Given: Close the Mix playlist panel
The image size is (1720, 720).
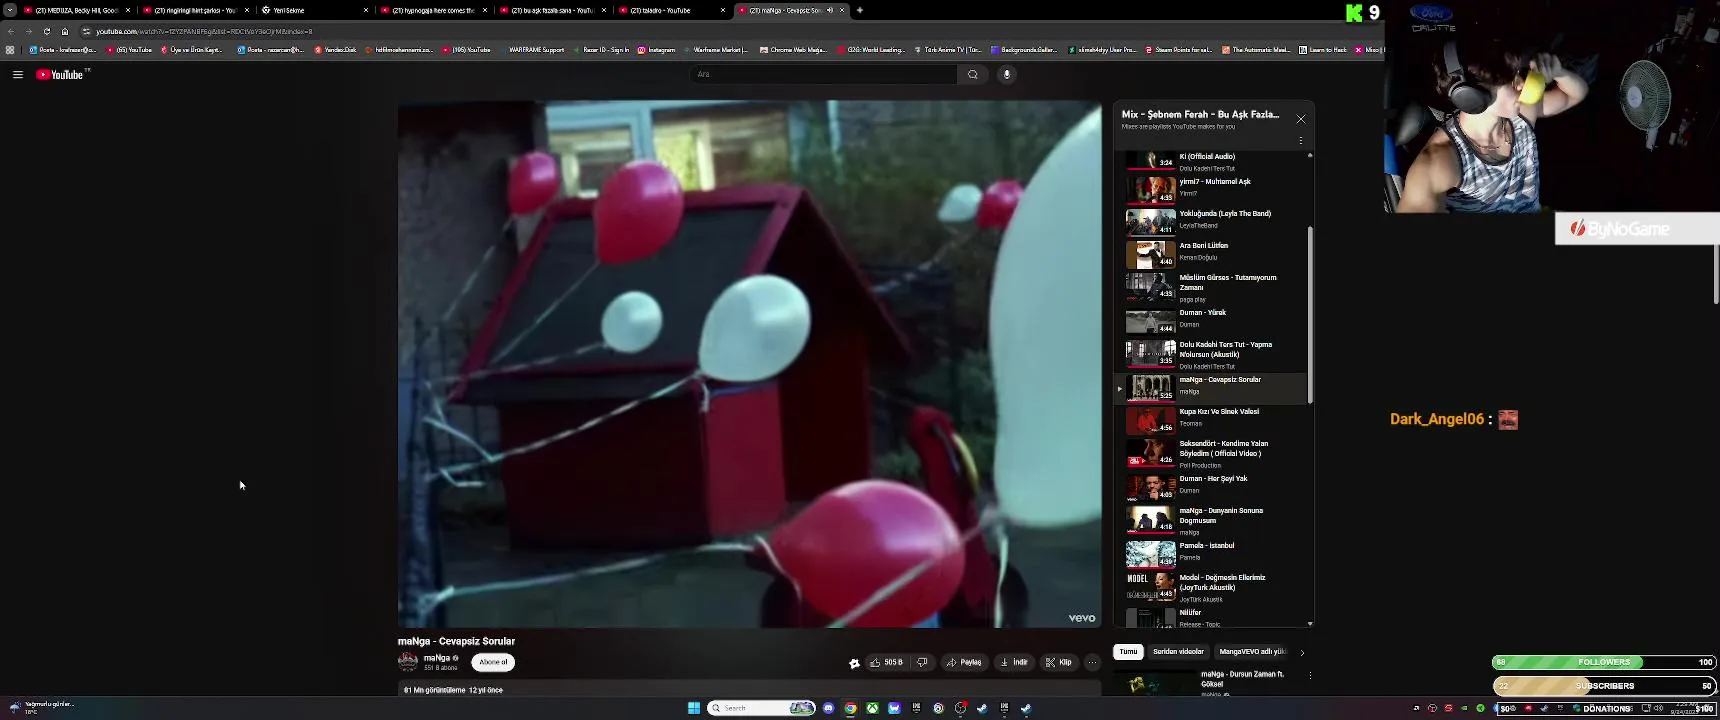Looking at the screenshot, I should [x=1301, y=119].
